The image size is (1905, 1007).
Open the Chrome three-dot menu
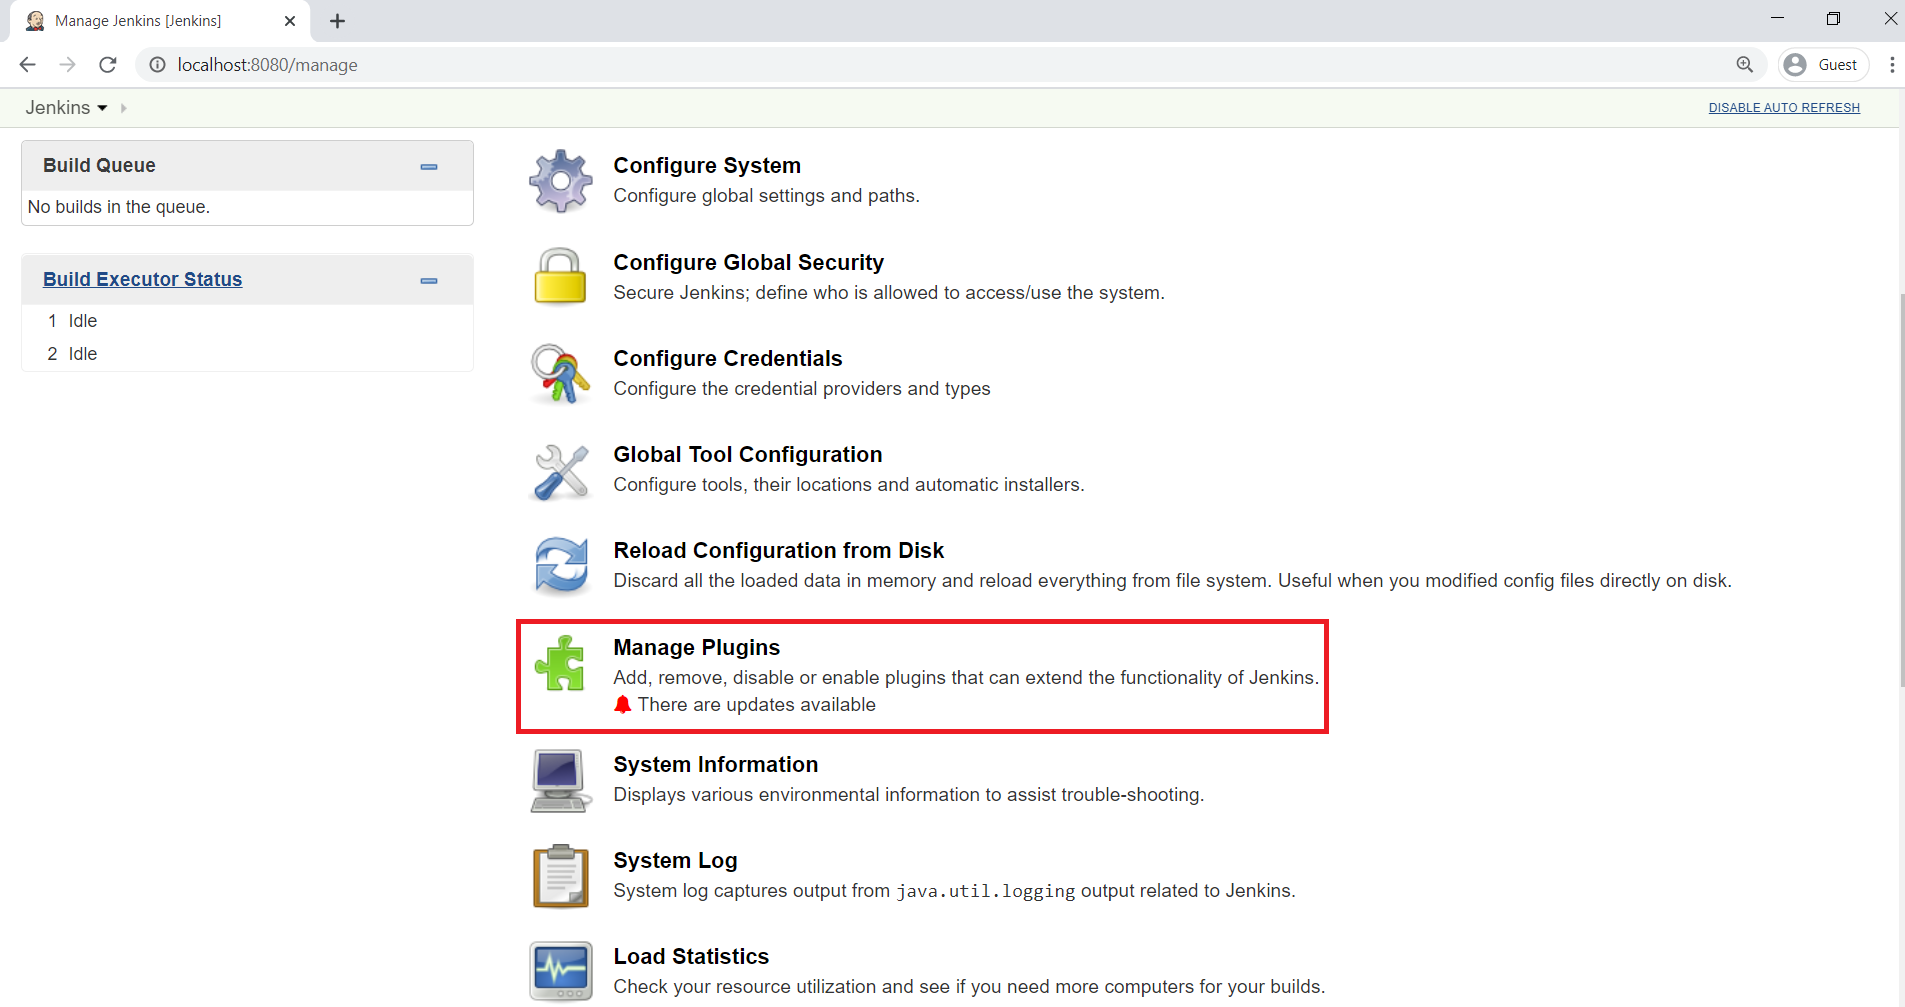click(x=1891, y=65)
